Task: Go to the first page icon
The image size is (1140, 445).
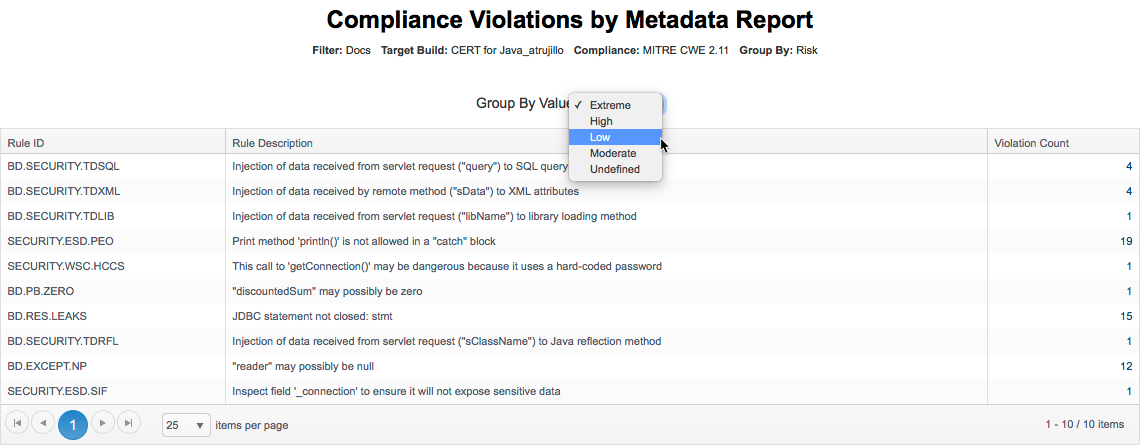Action: (16, 422)
